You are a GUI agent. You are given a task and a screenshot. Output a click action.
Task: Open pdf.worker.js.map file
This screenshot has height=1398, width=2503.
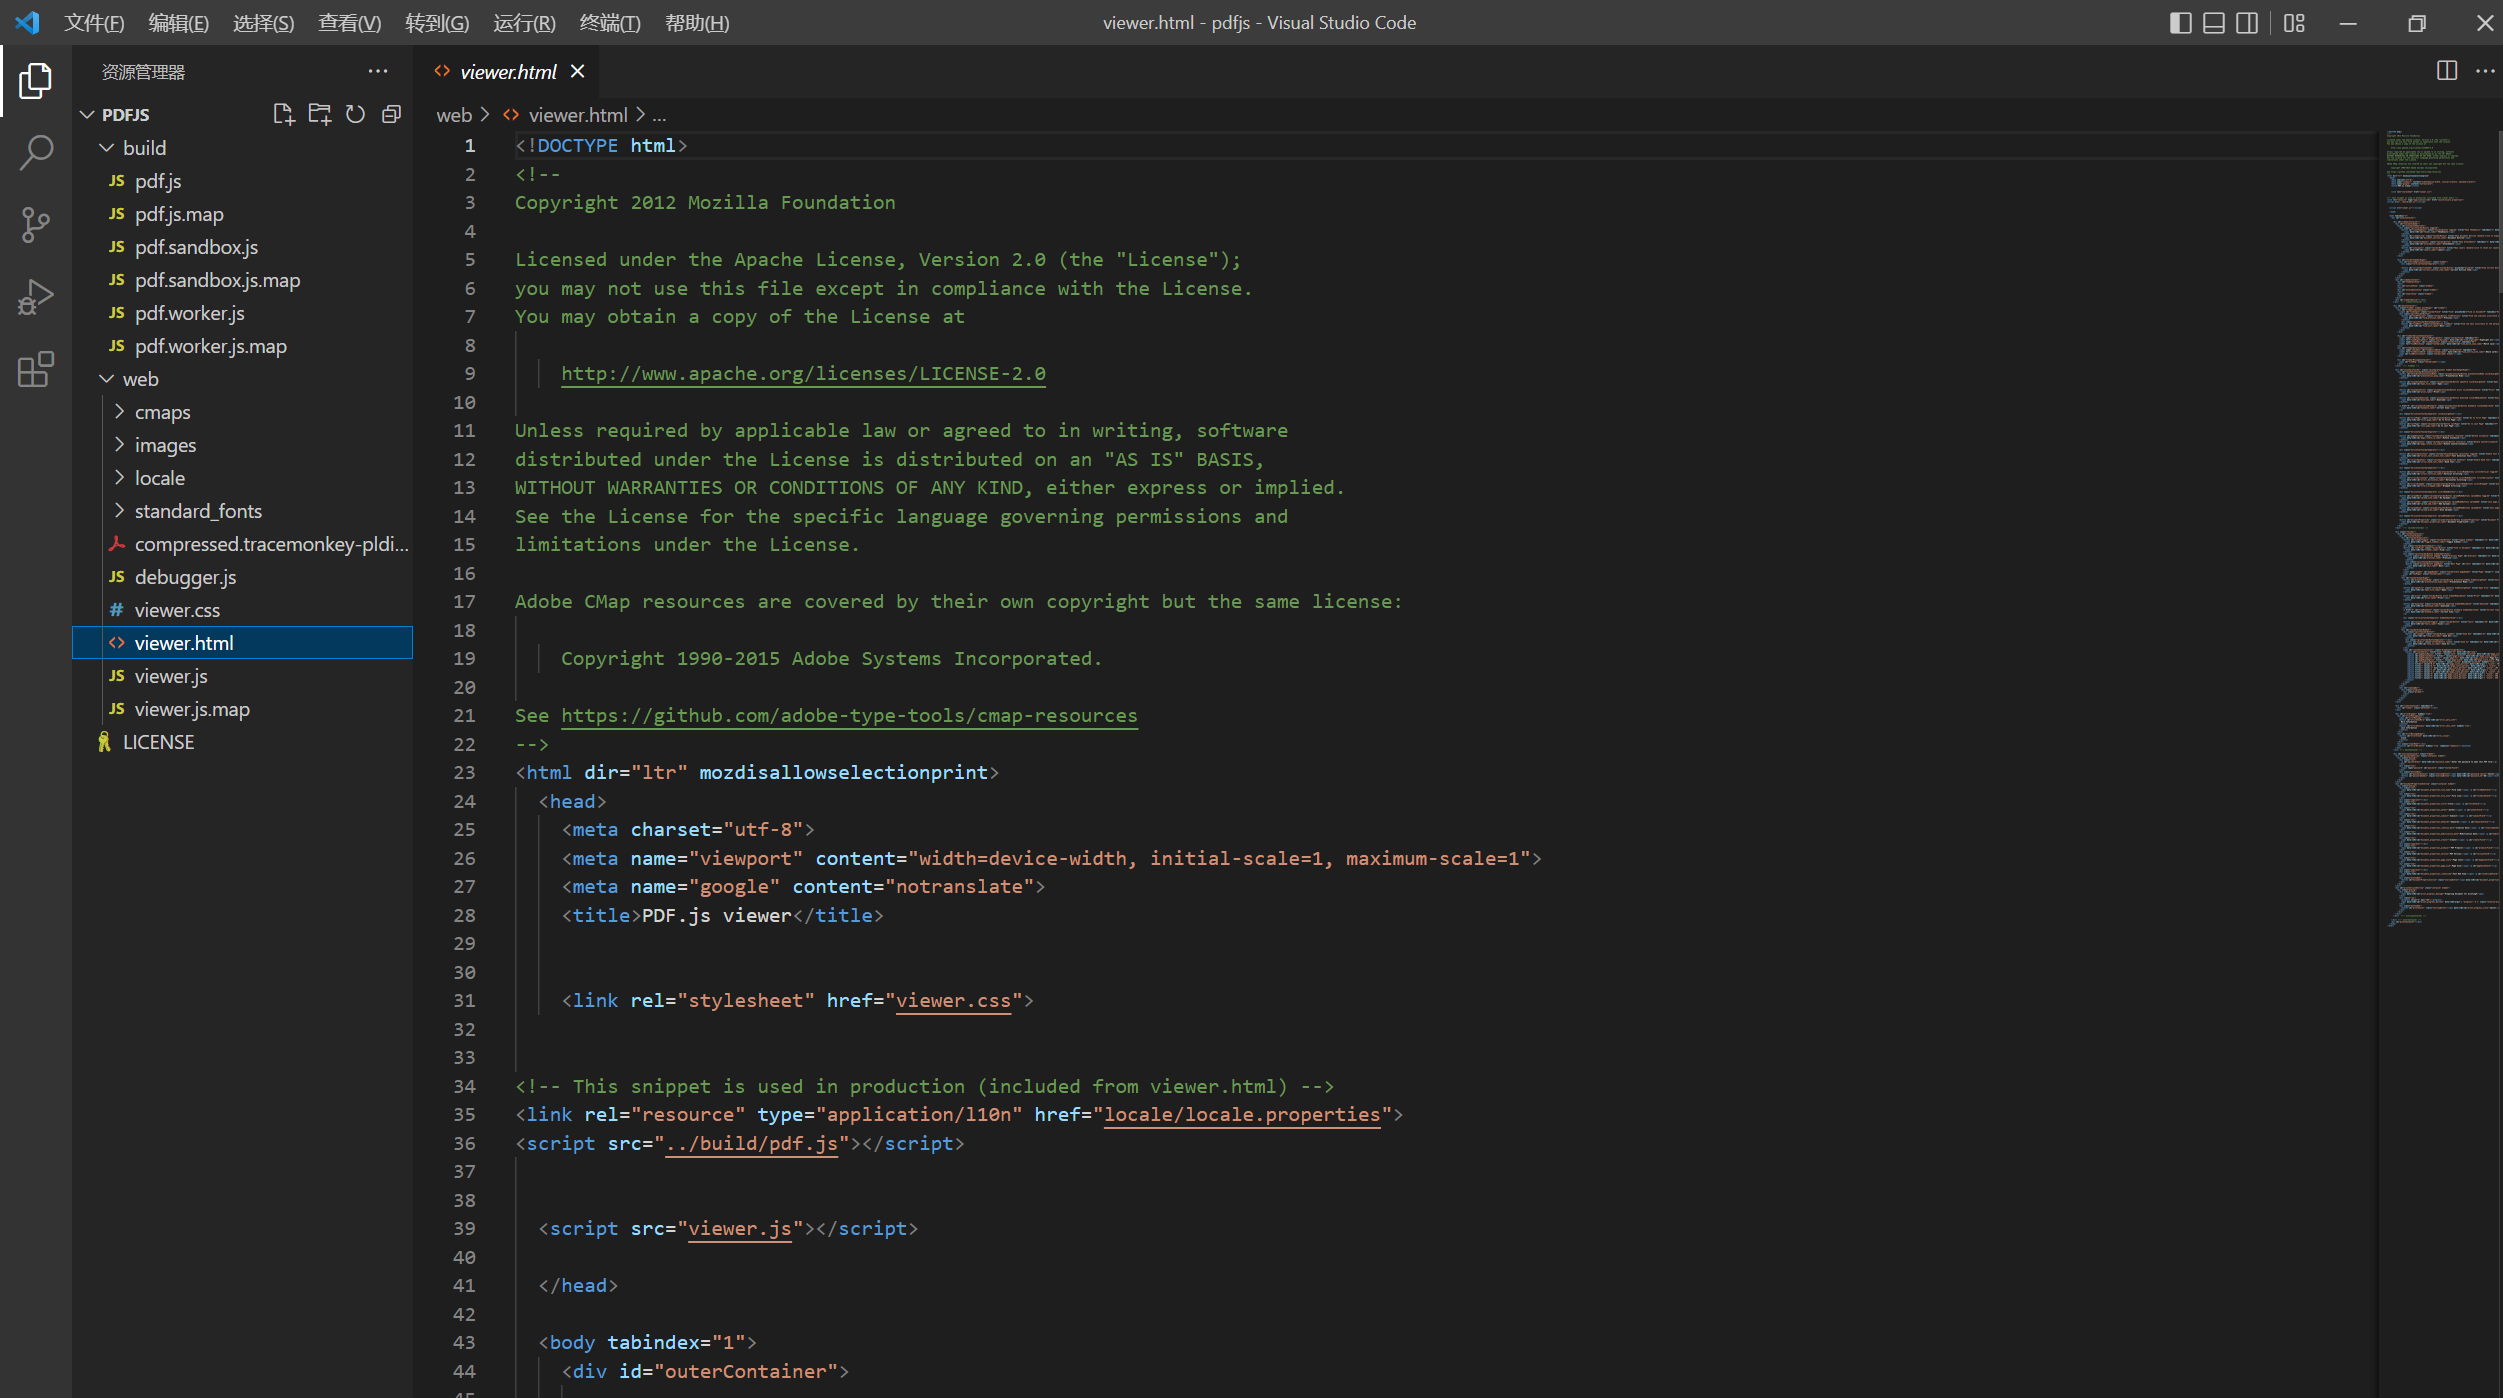pyautogui.click(x=243, y=345)
